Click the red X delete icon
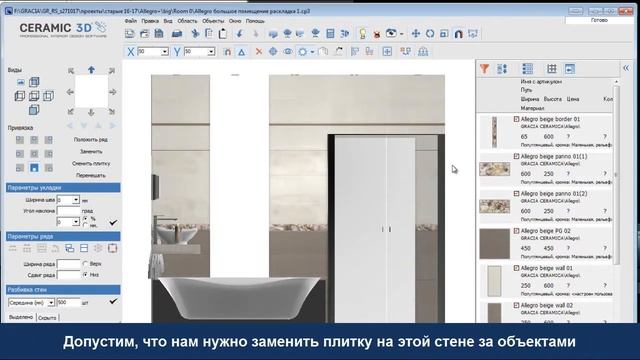 pyautogui.click(x=259, y=51)
